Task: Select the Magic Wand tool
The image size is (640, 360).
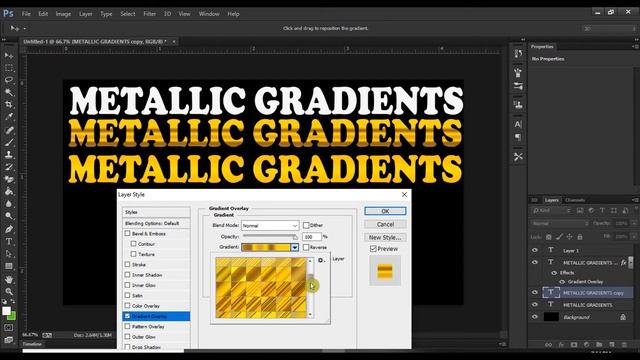Action: pyautogui.click(x=9, y=92)
